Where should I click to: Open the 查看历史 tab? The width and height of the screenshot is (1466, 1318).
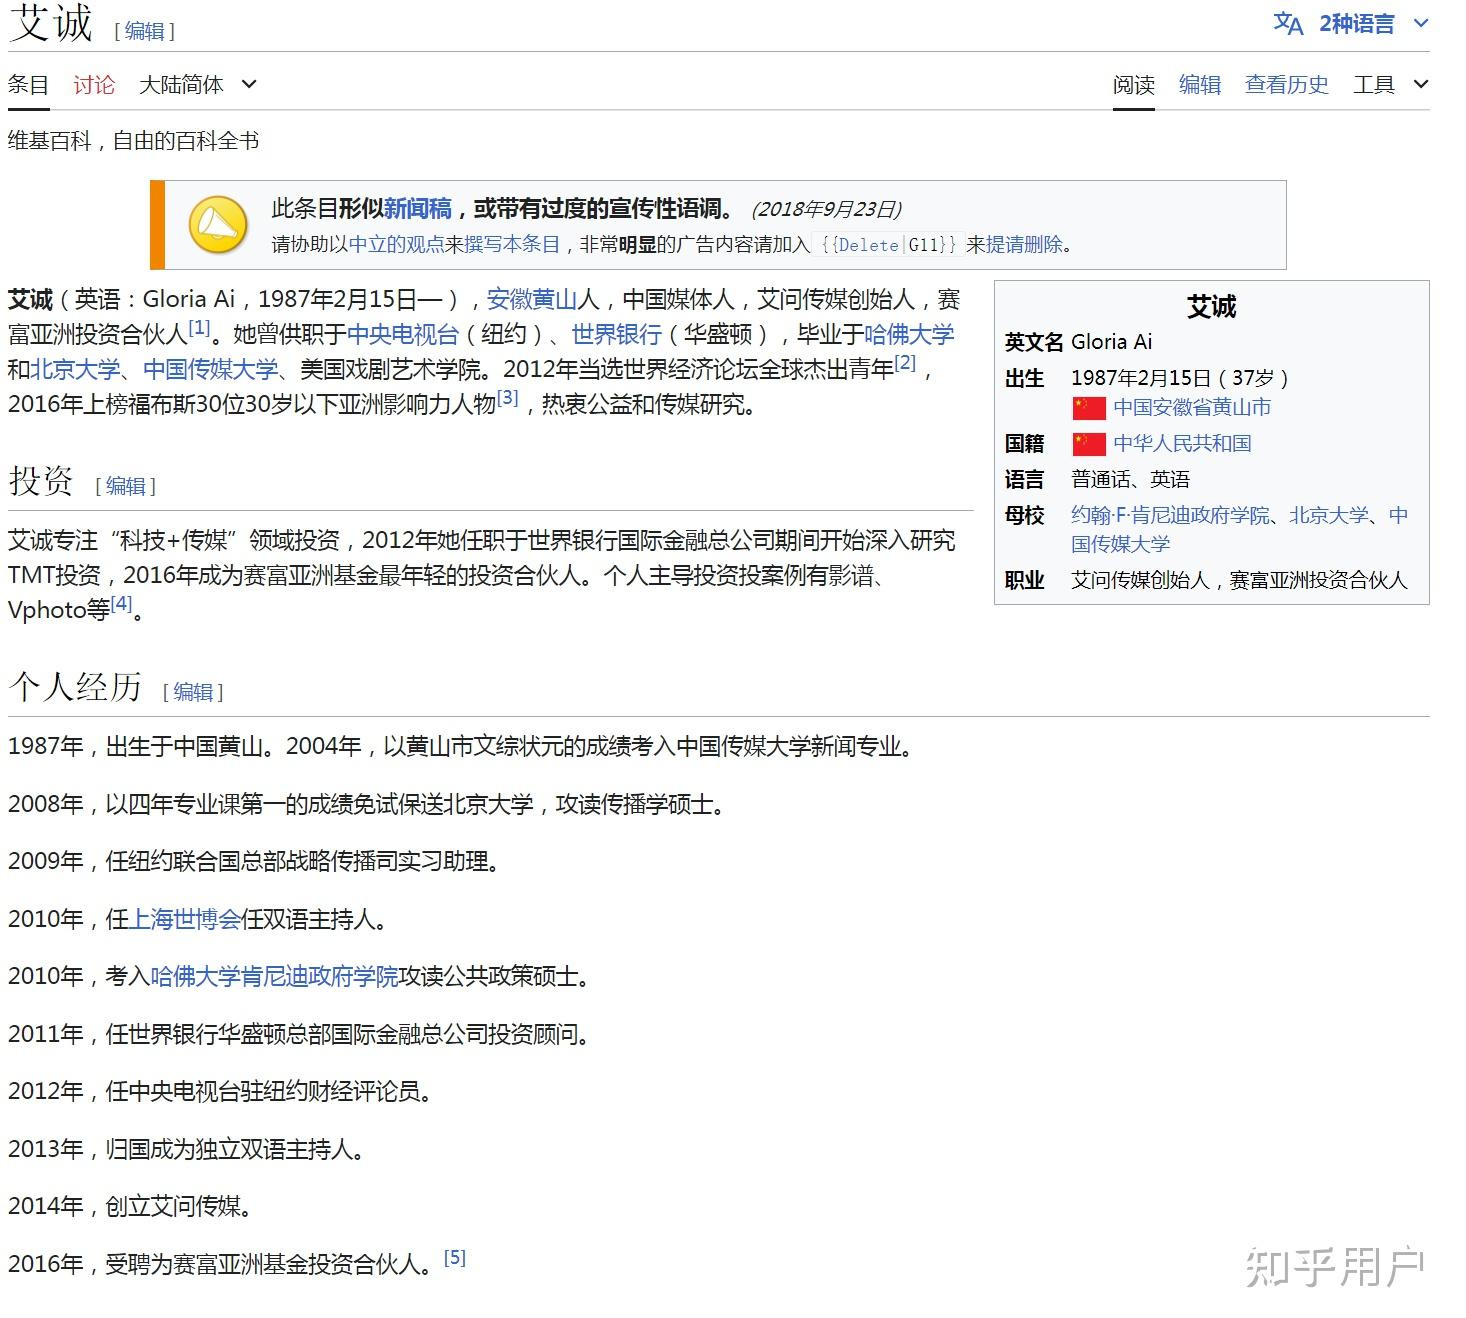1287,85
